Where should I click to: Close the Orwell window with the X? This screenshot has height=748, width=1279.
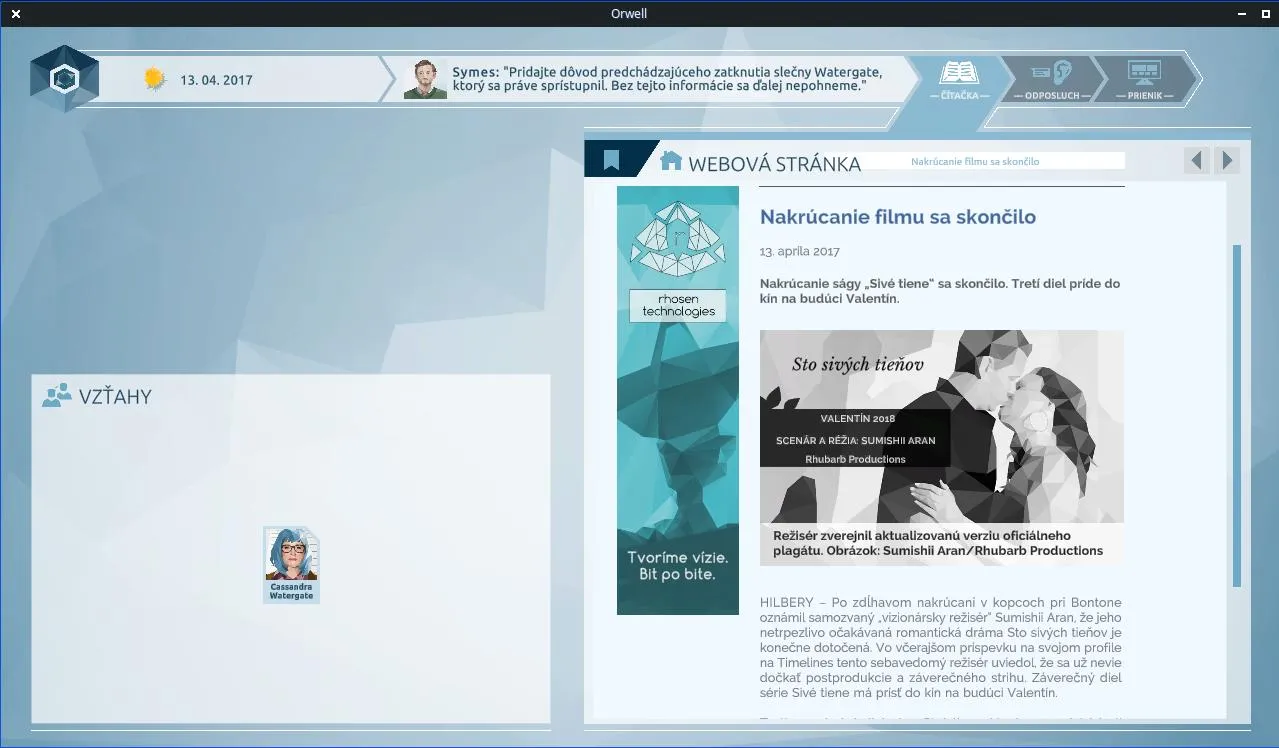[x=15, y=14]
